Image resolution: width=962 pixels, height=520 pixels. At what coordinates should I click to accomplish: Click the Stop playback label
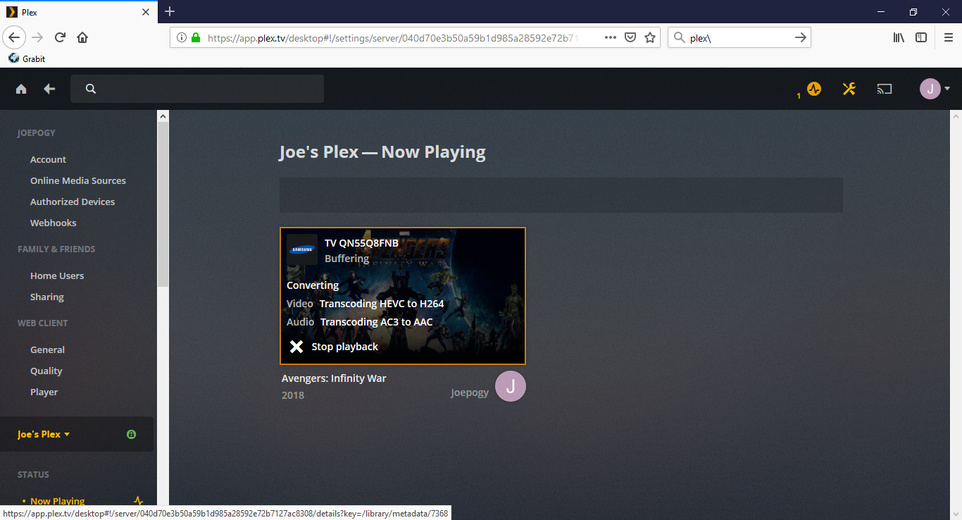point(344,346)
